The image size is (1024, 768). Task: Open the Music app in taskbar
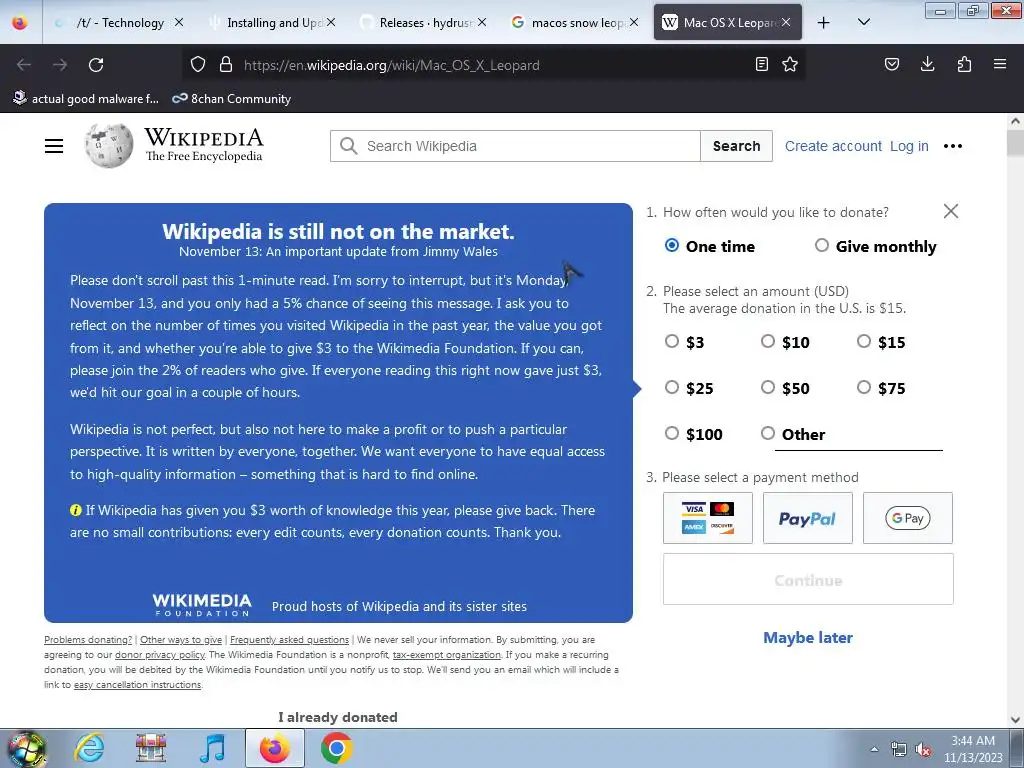coord(212,748)
